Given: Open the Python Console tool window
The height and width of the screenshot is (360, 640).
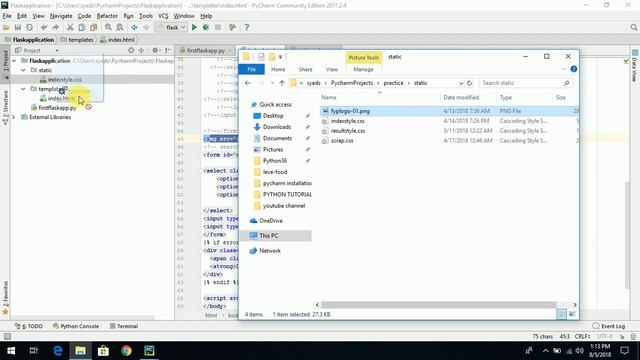Looking at the screenshot, I should coord(76,326).
